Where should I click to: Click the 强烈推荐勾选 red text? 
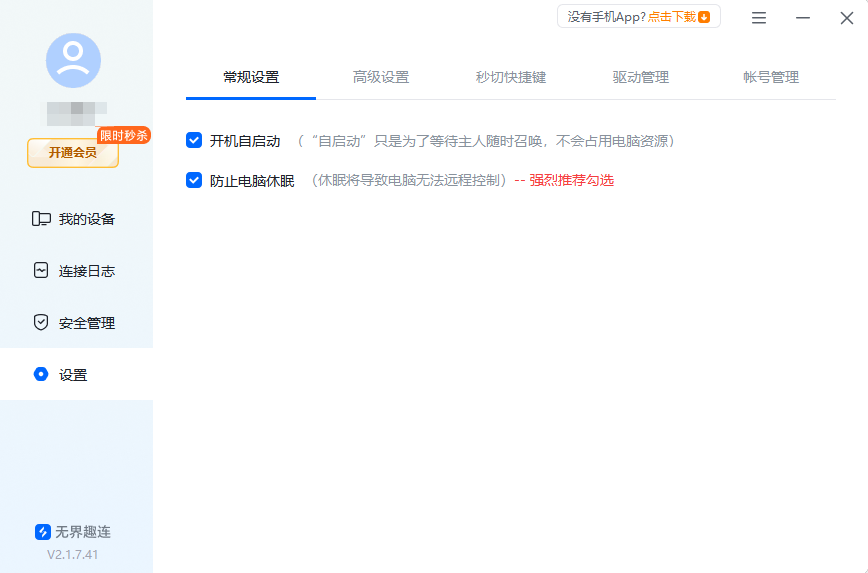coord(571,180)
